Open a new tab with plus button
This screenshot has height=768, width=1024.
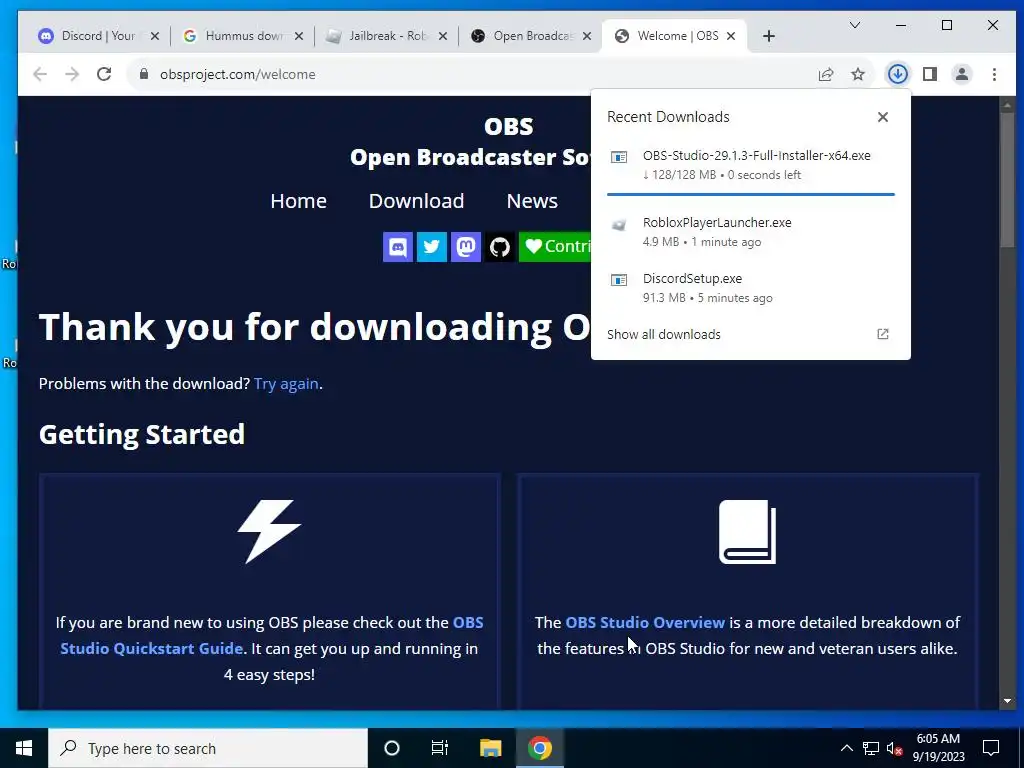click(x=769, y=36)
